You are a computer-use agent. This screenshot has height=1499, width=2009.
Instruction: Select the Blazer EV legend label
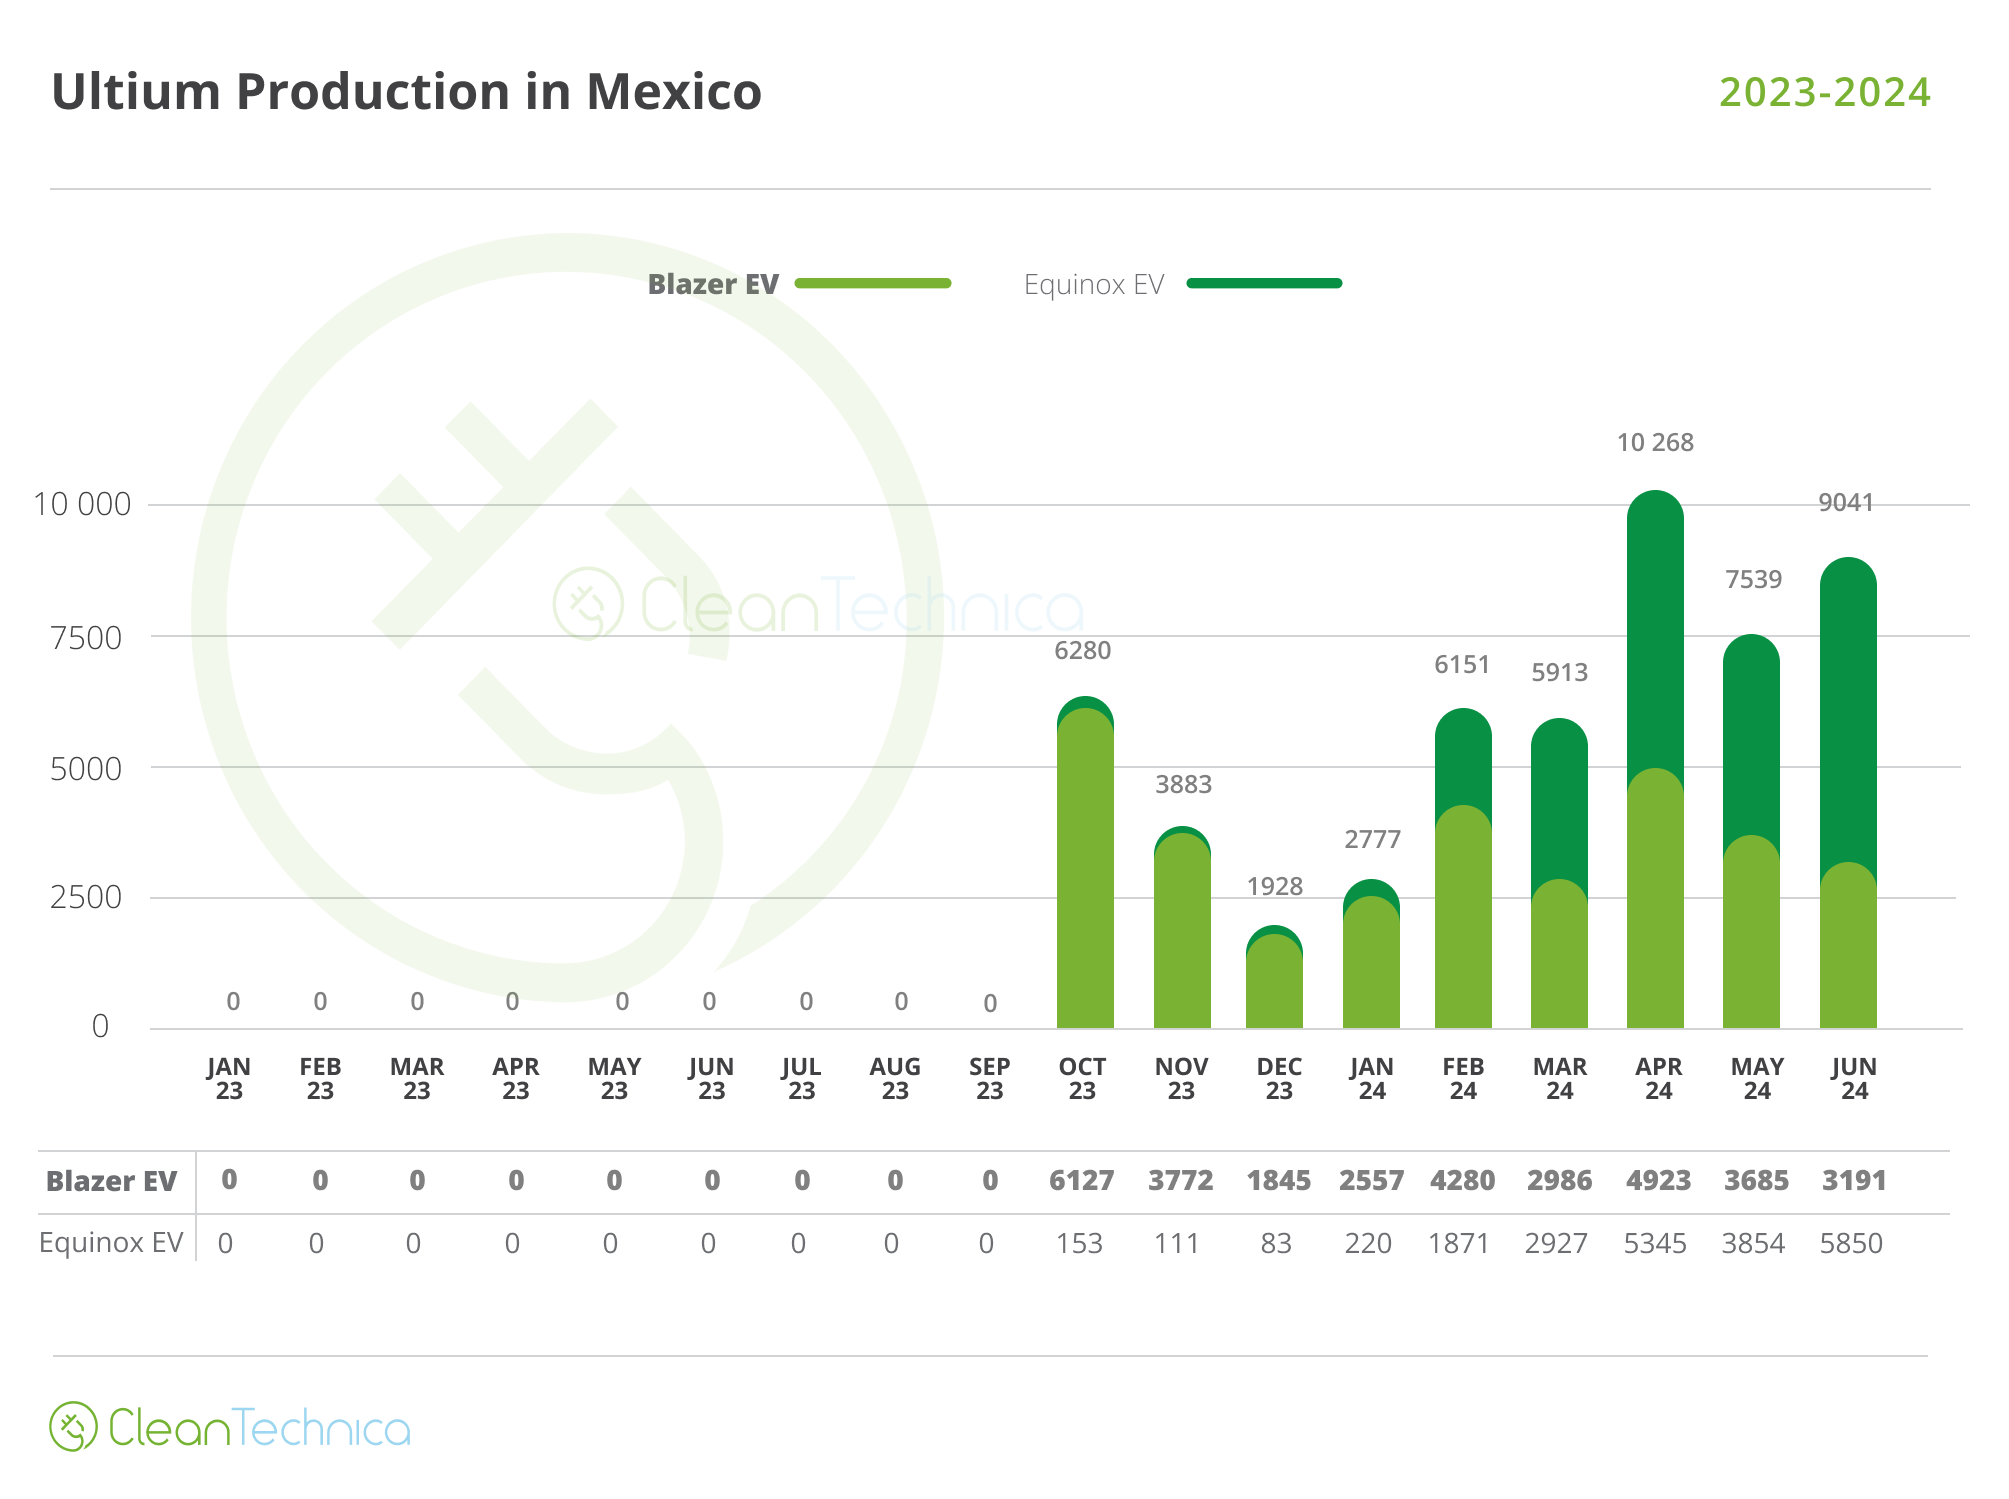click(713, 284)
